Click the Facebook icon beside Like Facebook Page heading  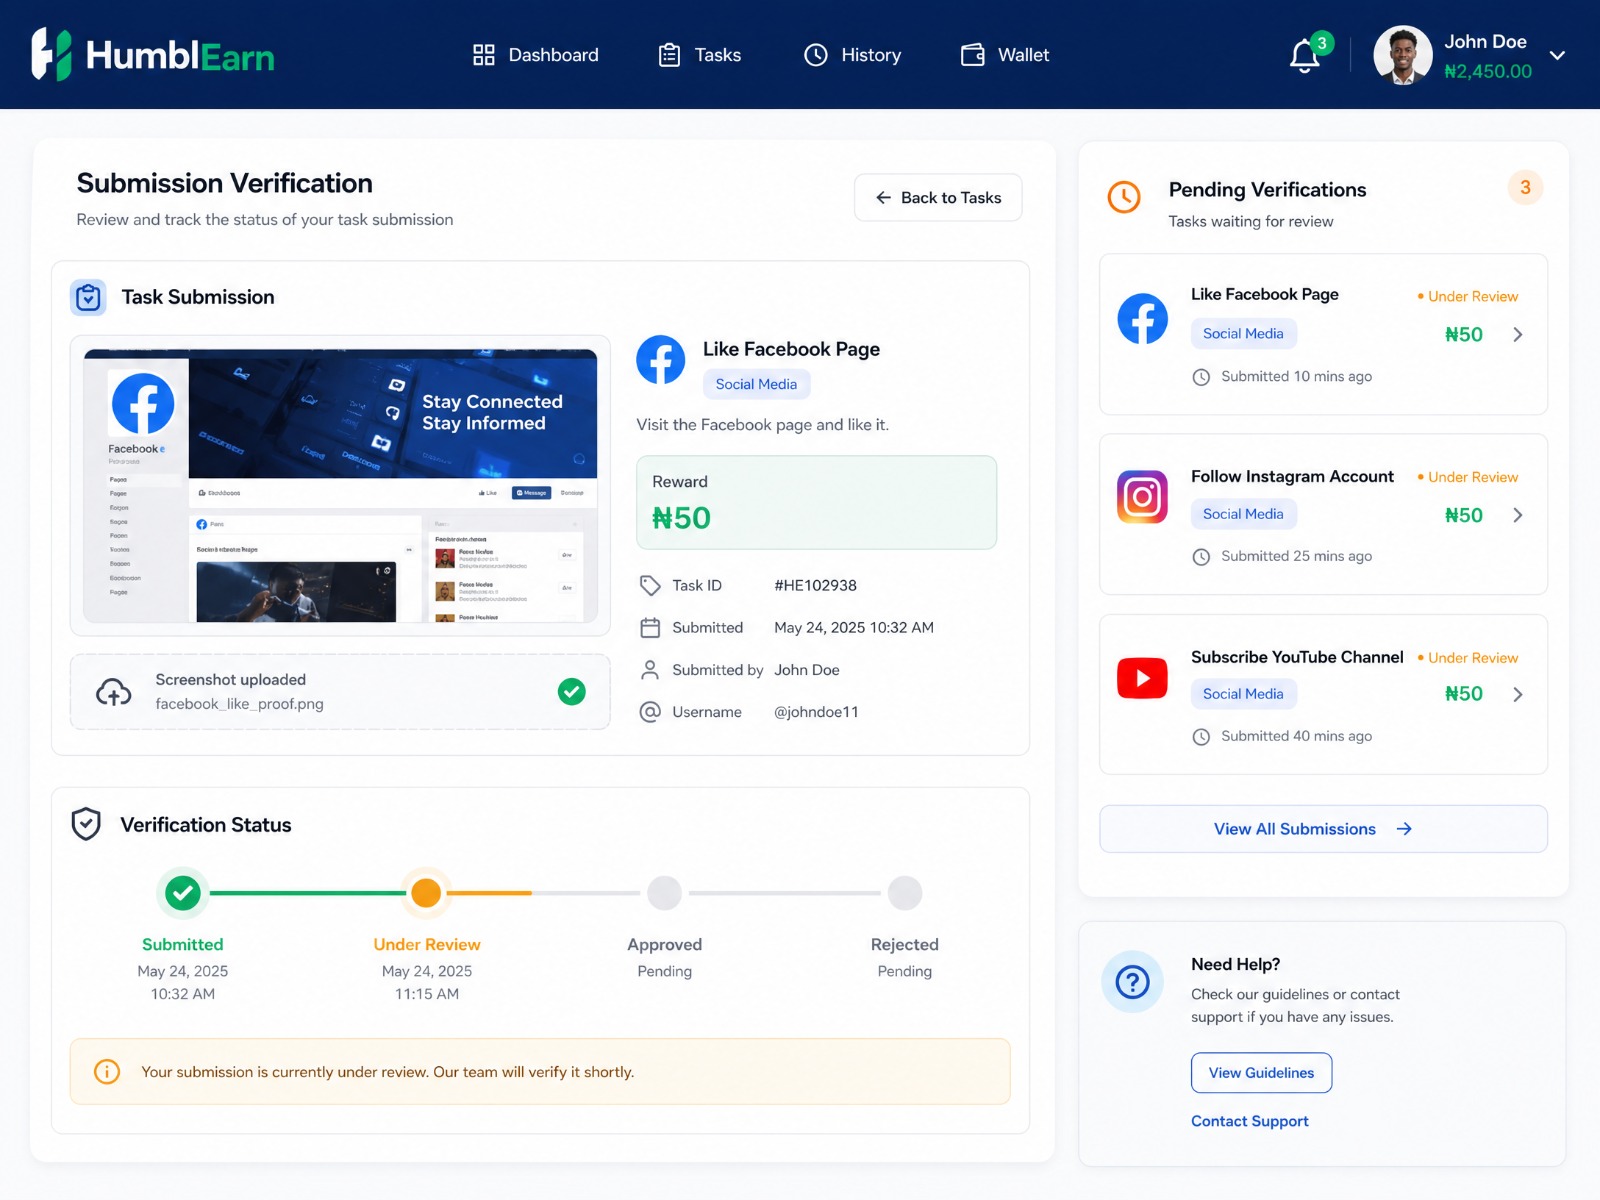coord(661,360)
